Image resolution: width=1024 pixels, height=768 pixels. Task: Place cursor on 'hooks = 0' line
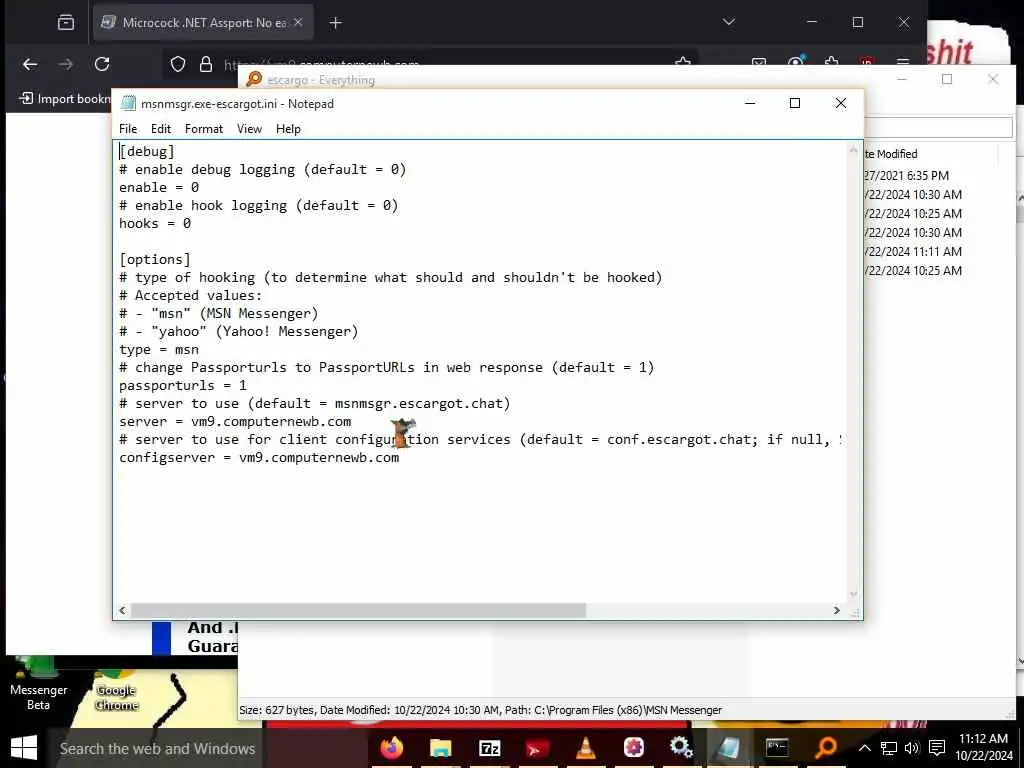[x=155, y=224]
